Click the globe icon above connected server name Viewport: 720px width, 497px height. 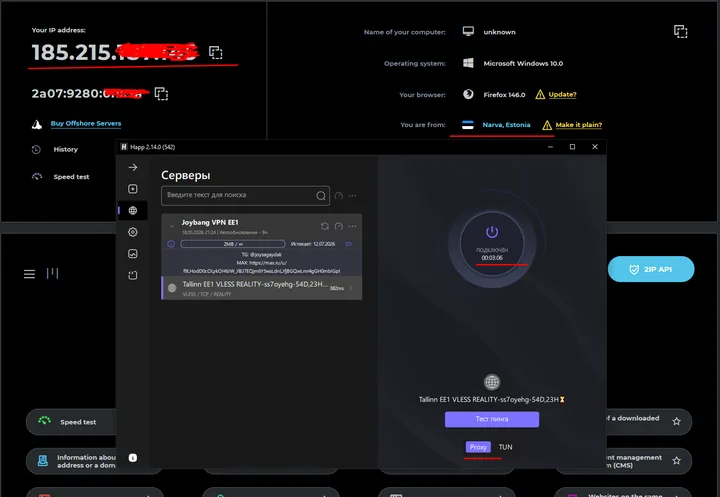click(x=492, y=382)
